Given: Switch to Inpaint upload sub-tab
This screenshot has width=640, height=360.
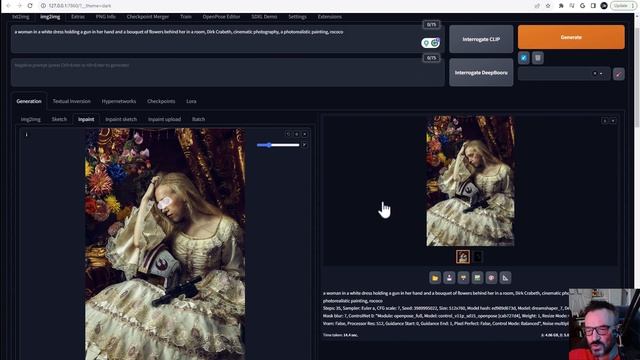Looking at the screenshot, I should (164, 119).
